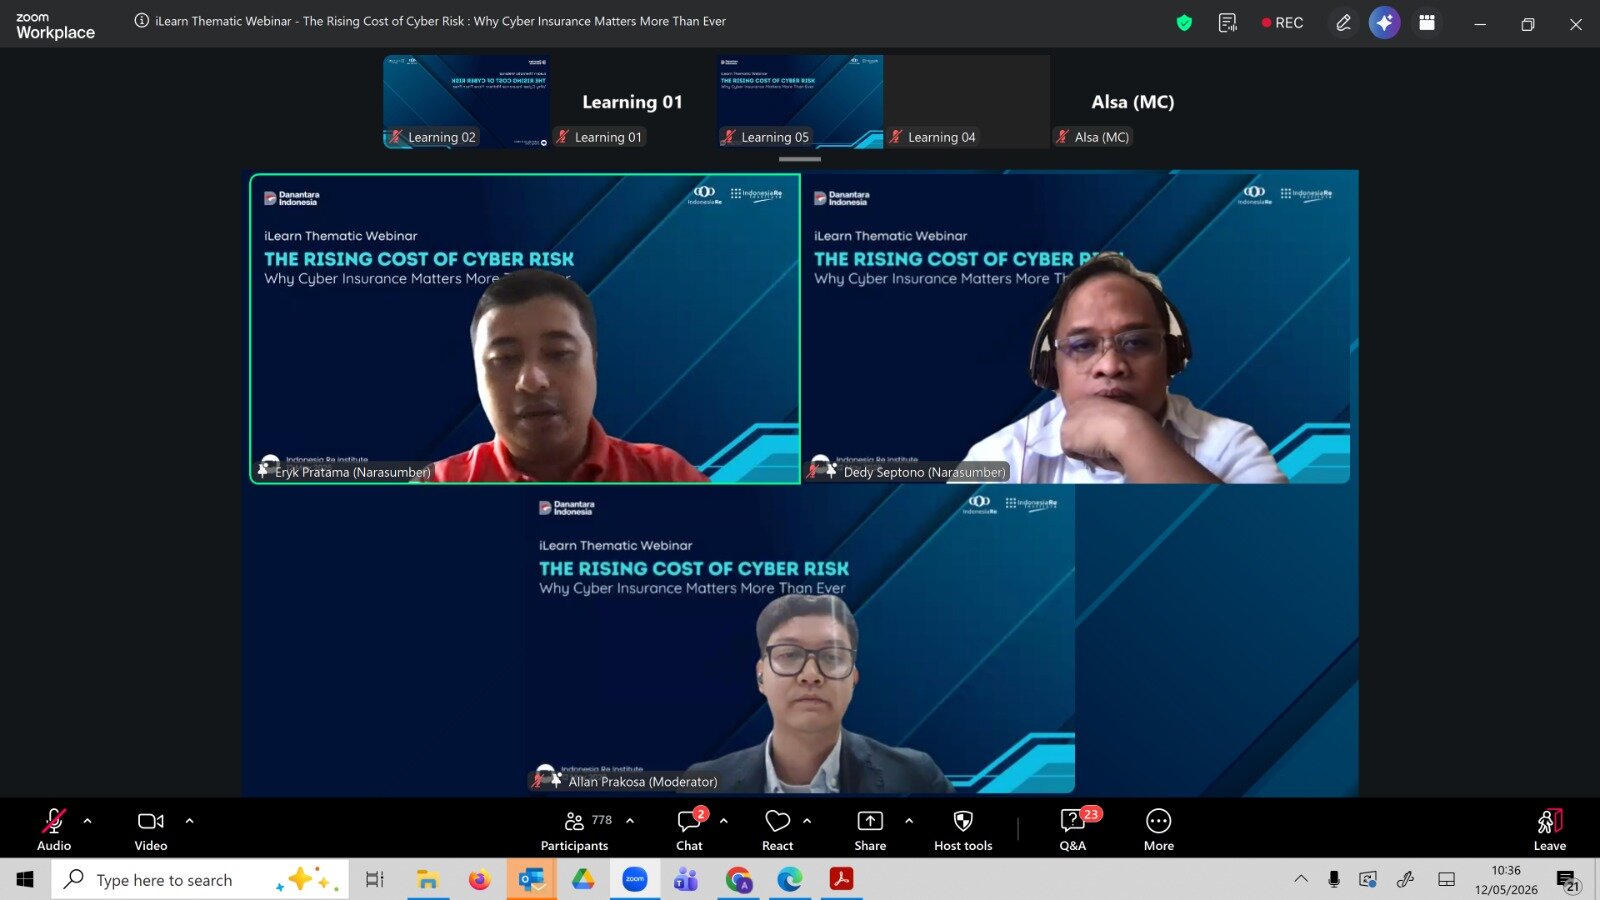This screenshot has width=1600, height=900.
Task: Click the tray icon left of the clock
Action: tap(1446, 879)
